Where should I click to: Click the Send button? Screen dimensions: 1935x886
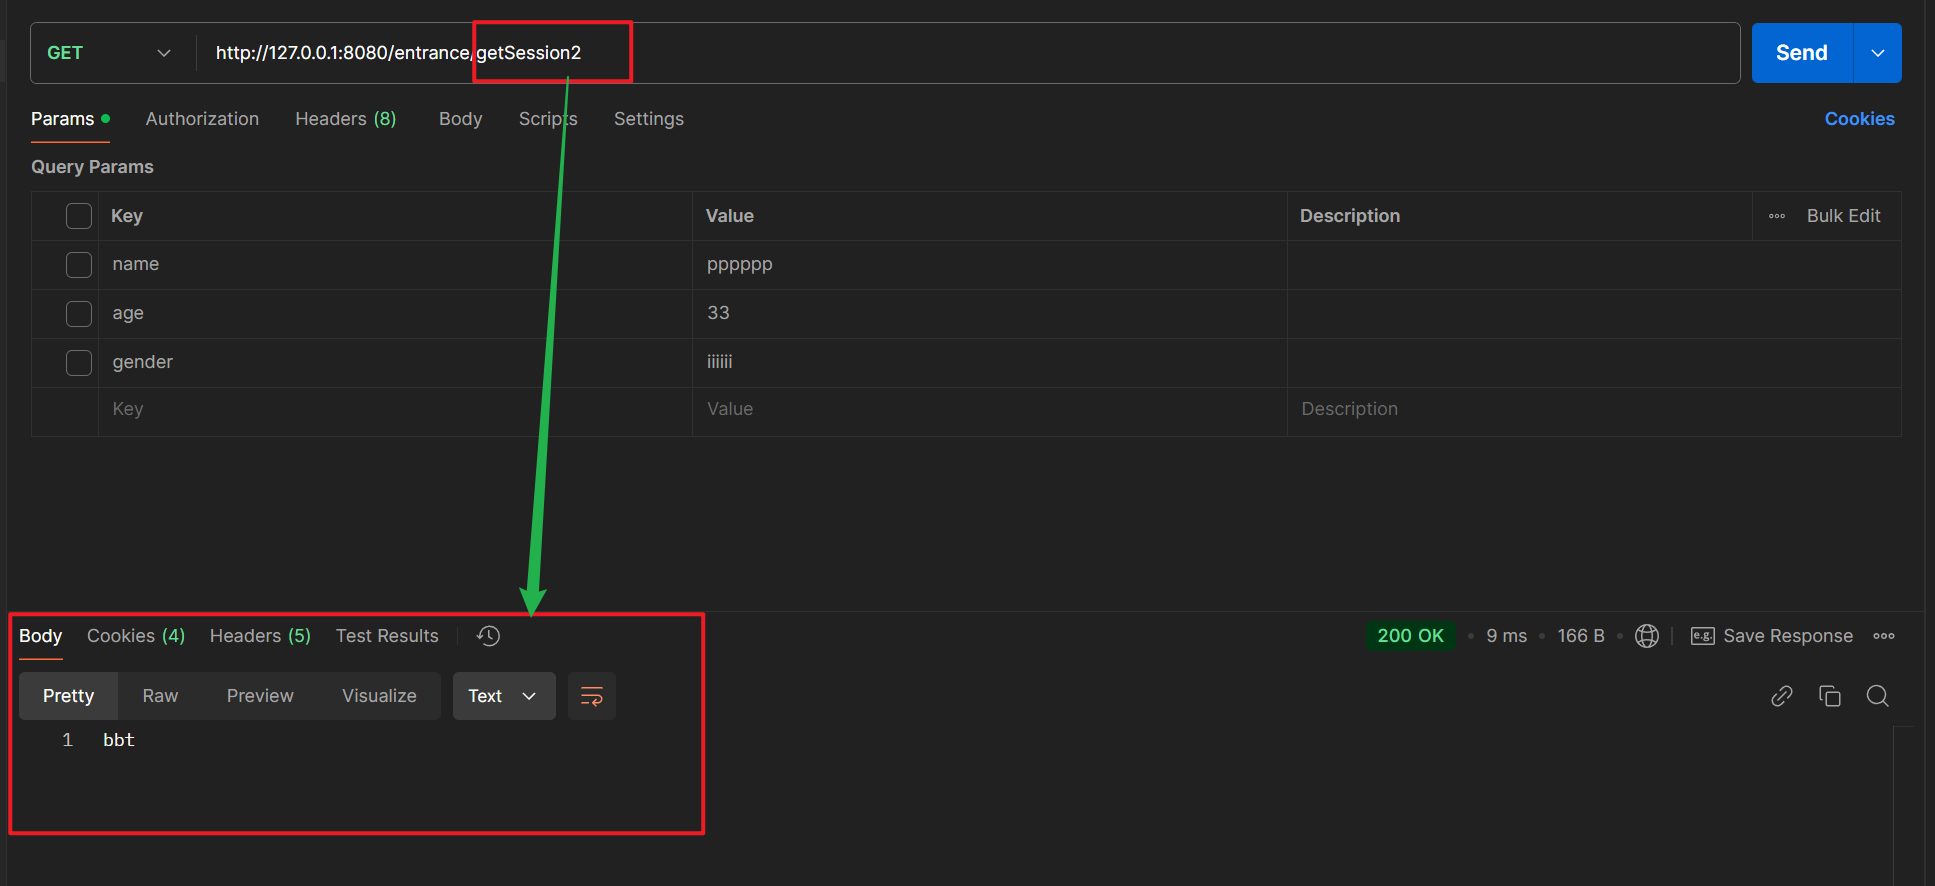1802,53
